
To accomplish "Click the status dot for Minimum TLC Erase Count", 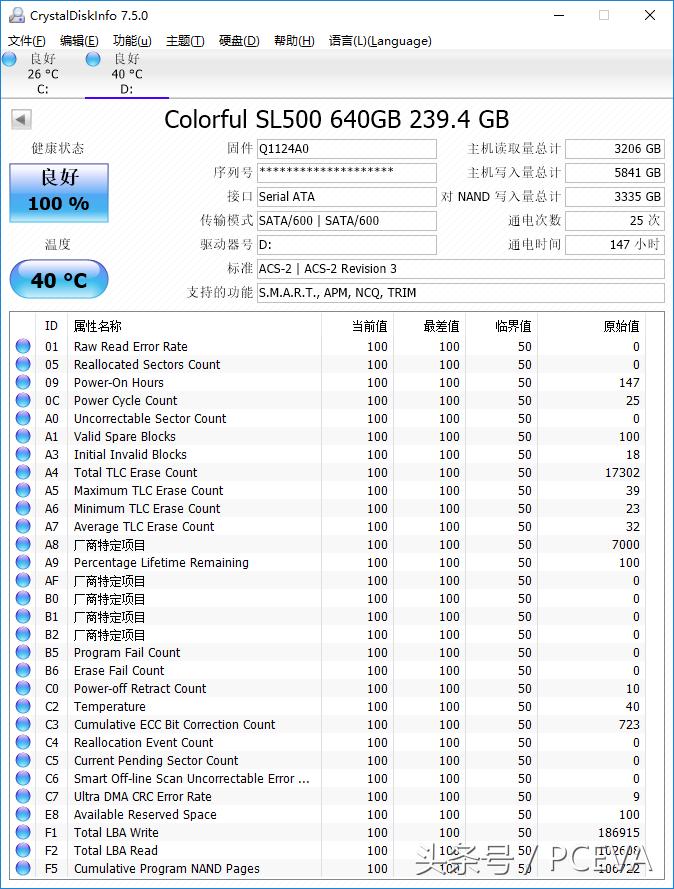I will [x=23, y=508].
